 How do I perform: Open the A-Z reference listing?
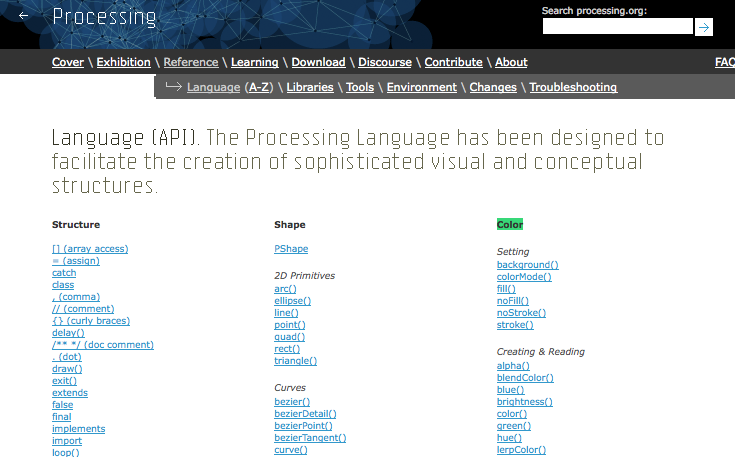click(x=259, y=87)
